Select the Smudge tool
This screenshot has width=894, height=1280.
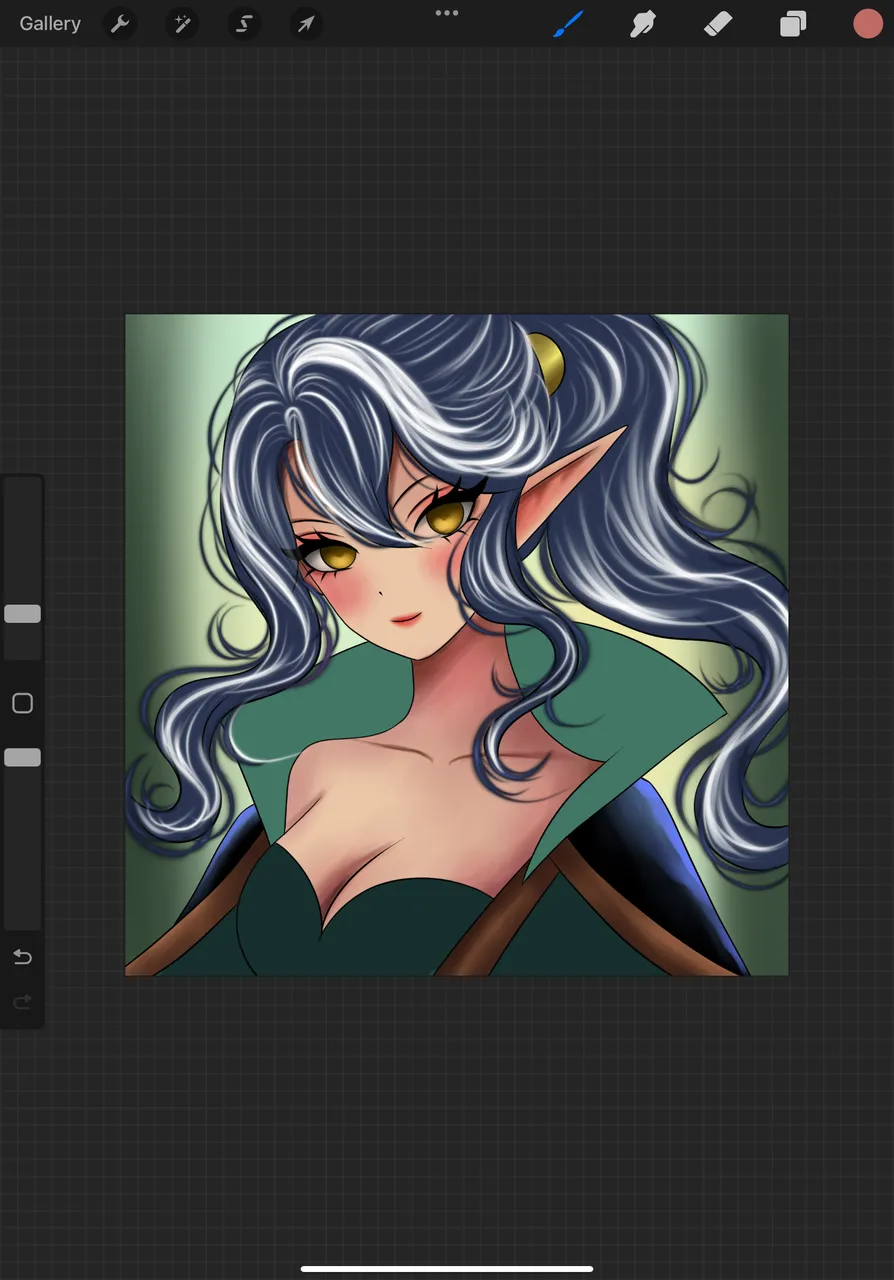point(643,24)
